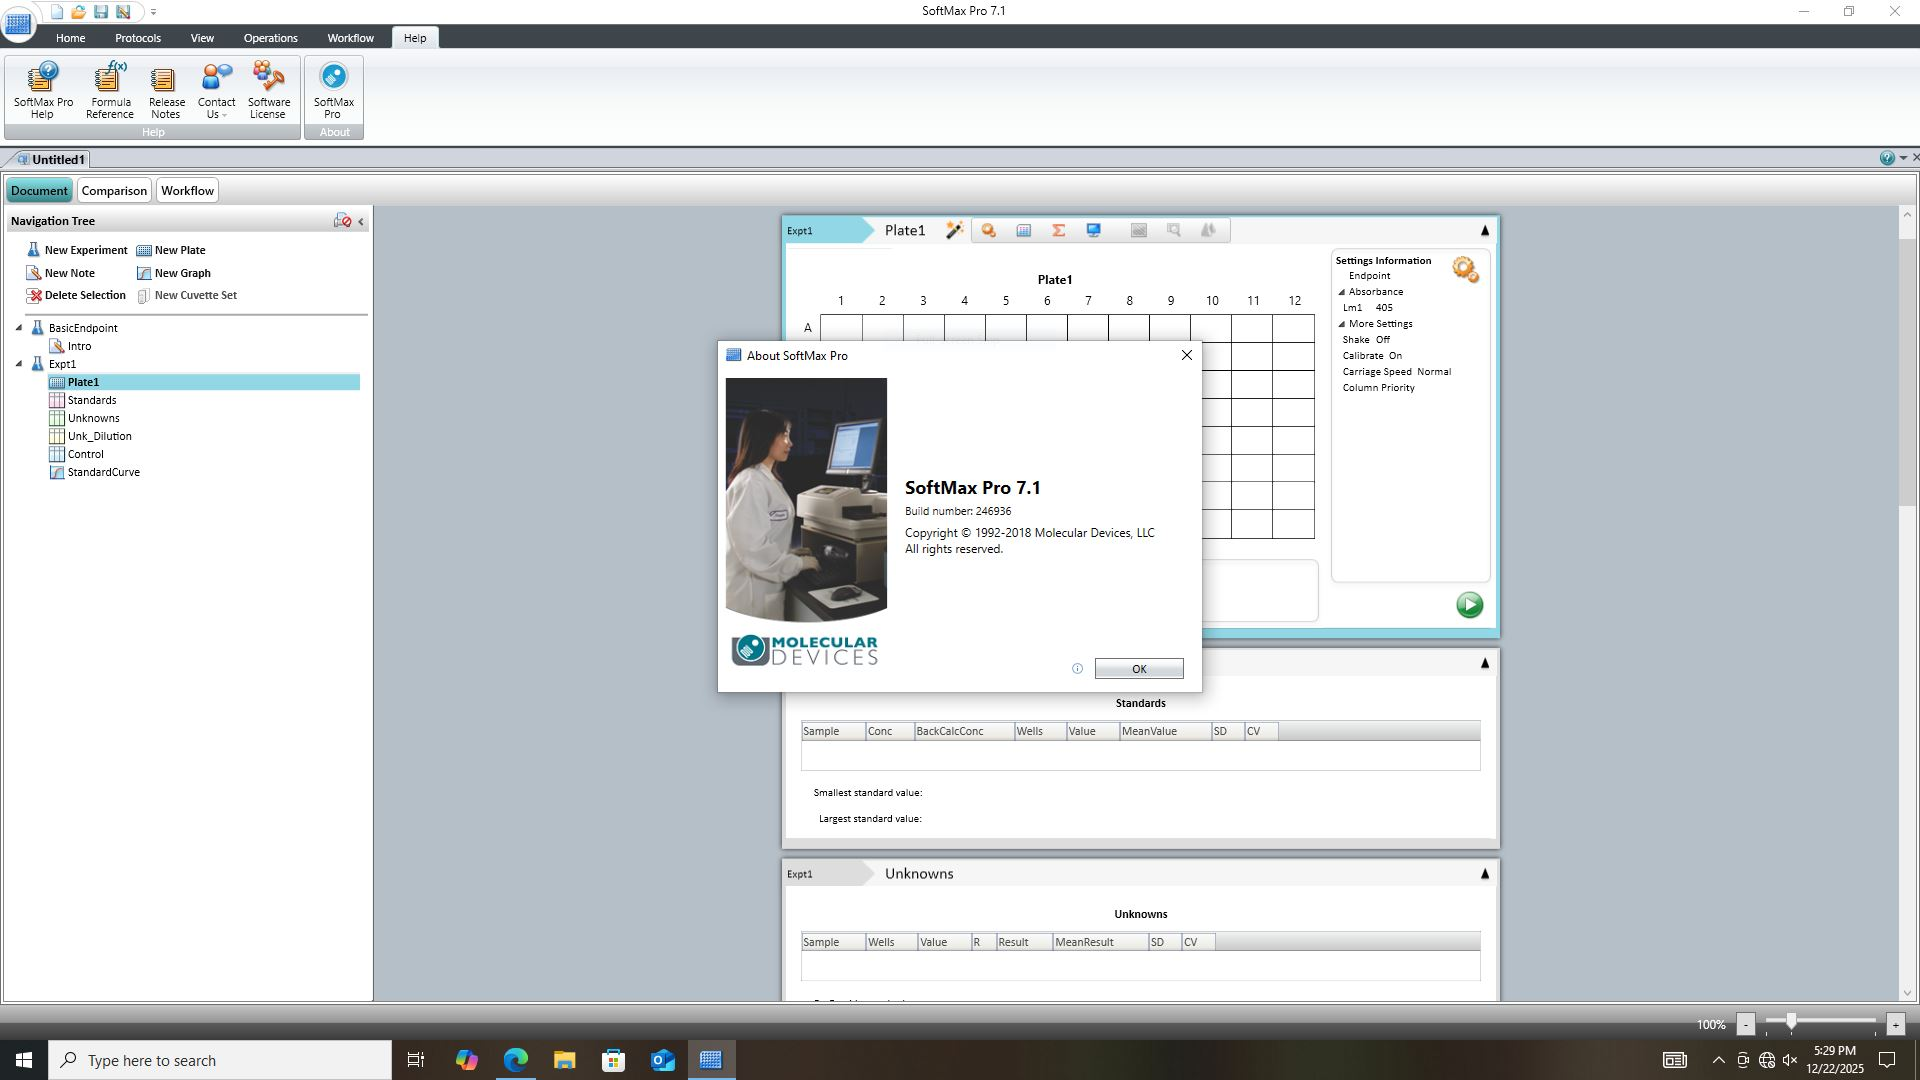Open the Contact Us dropdown
The height and width of the screenshot is (1080, 1920).
(x=216, y=108)
